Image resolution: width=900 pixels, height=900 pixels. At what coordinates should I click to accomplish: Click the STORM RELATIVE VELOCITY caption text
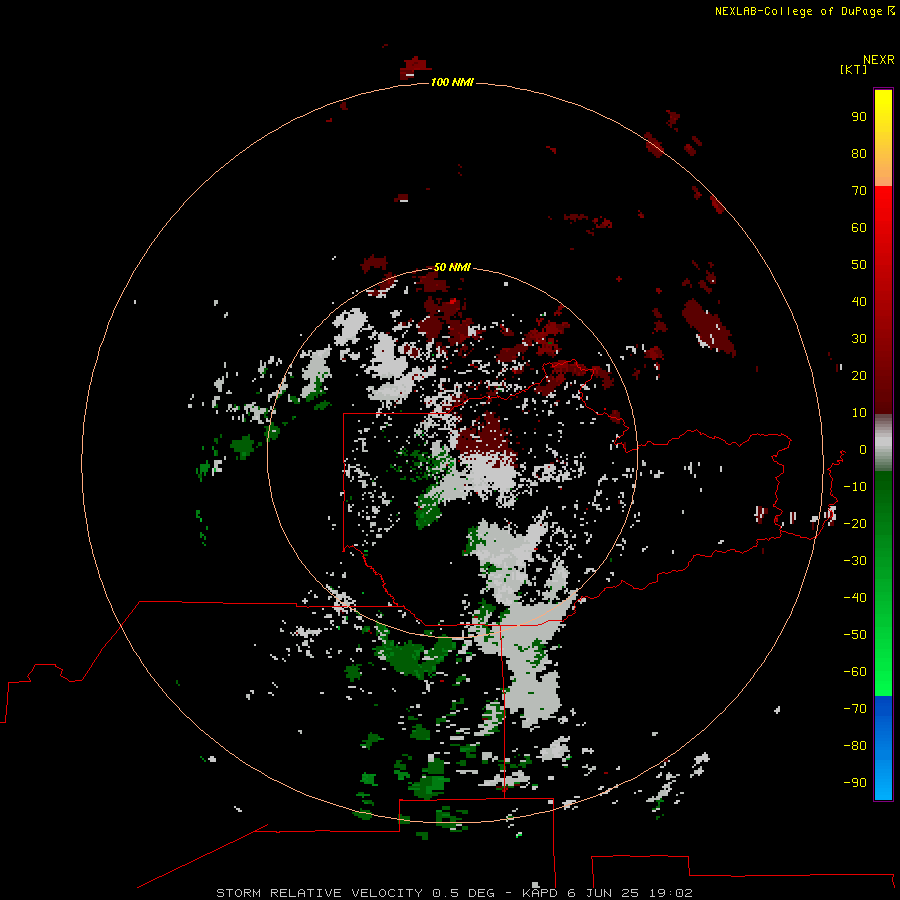click(x=319, y=893)
